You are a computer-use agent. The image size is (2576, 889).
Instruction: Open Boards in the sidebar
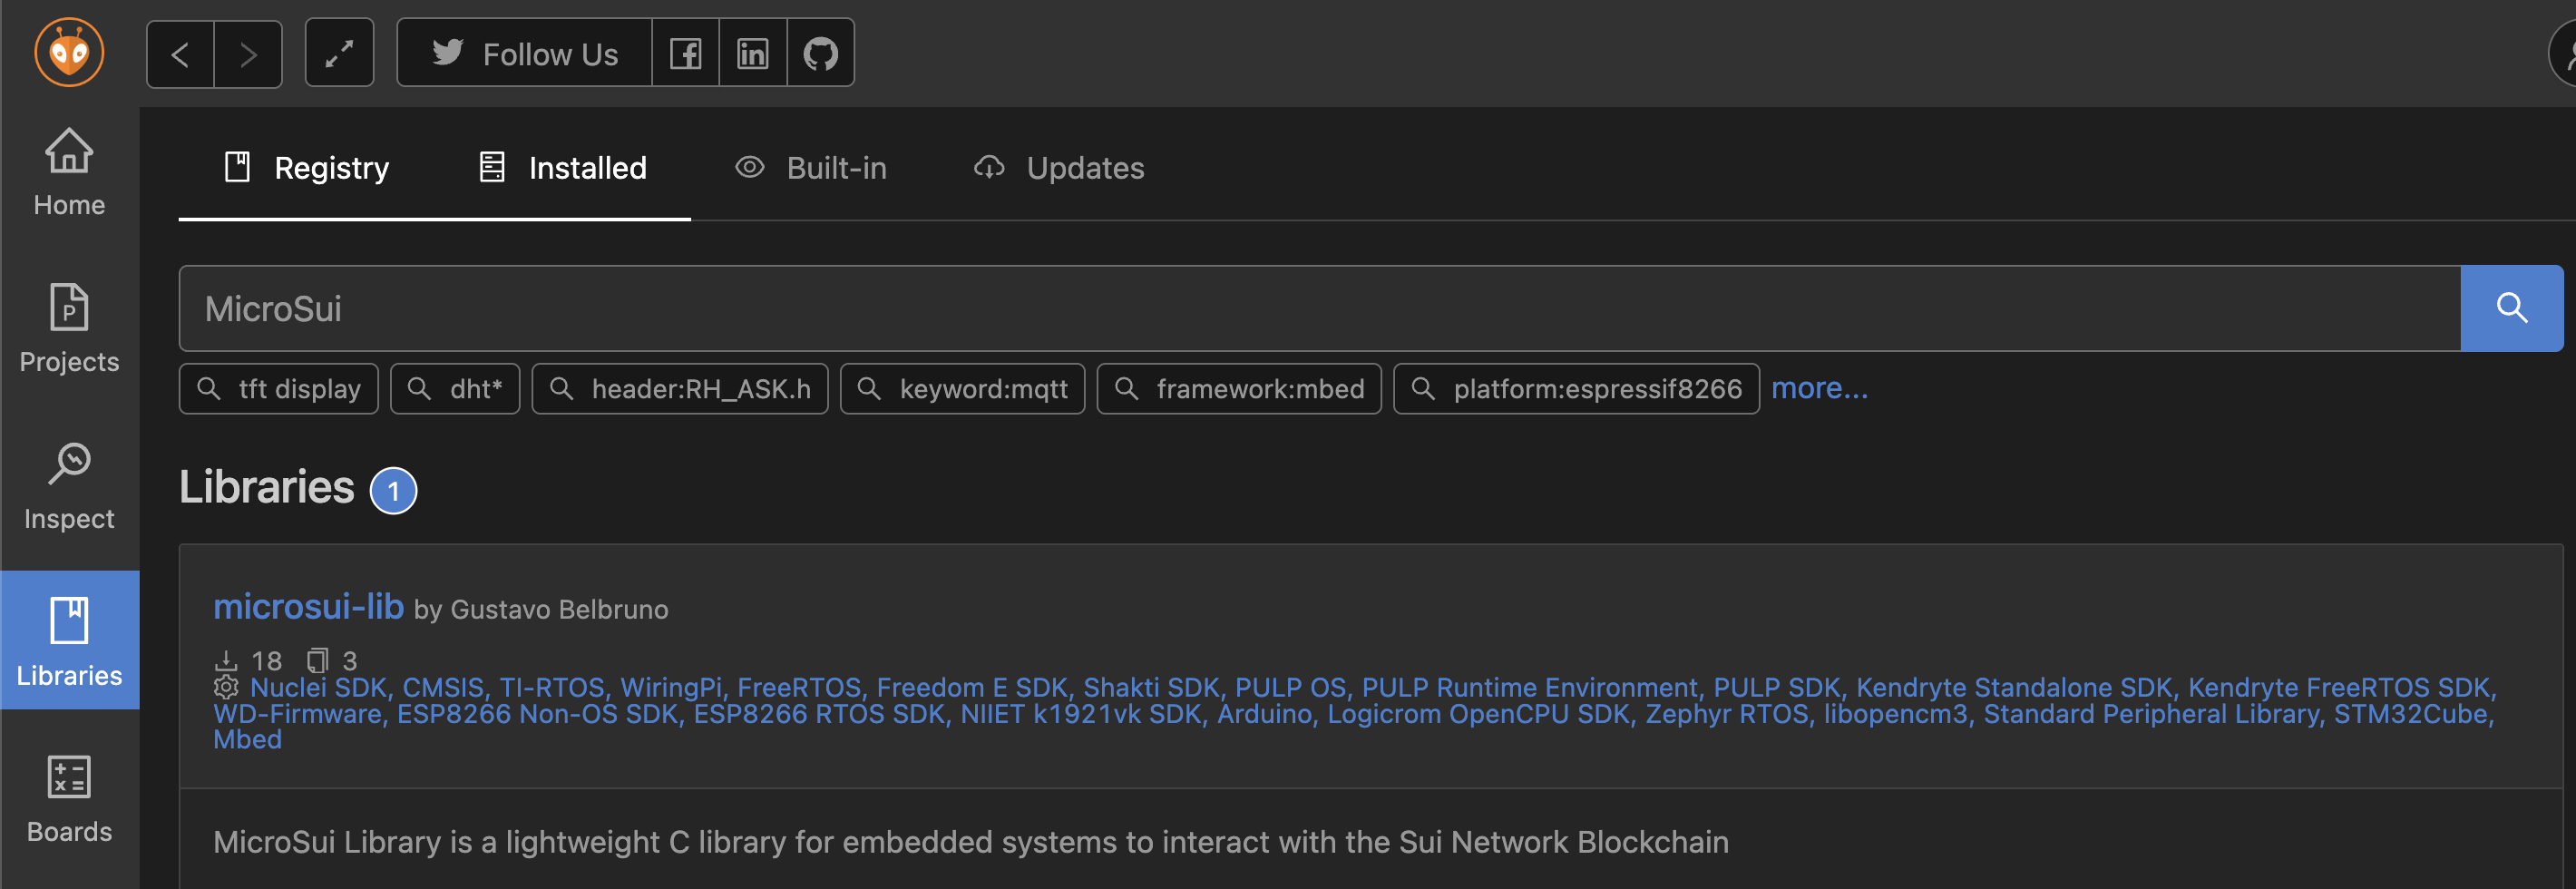[x=69, y=799]
